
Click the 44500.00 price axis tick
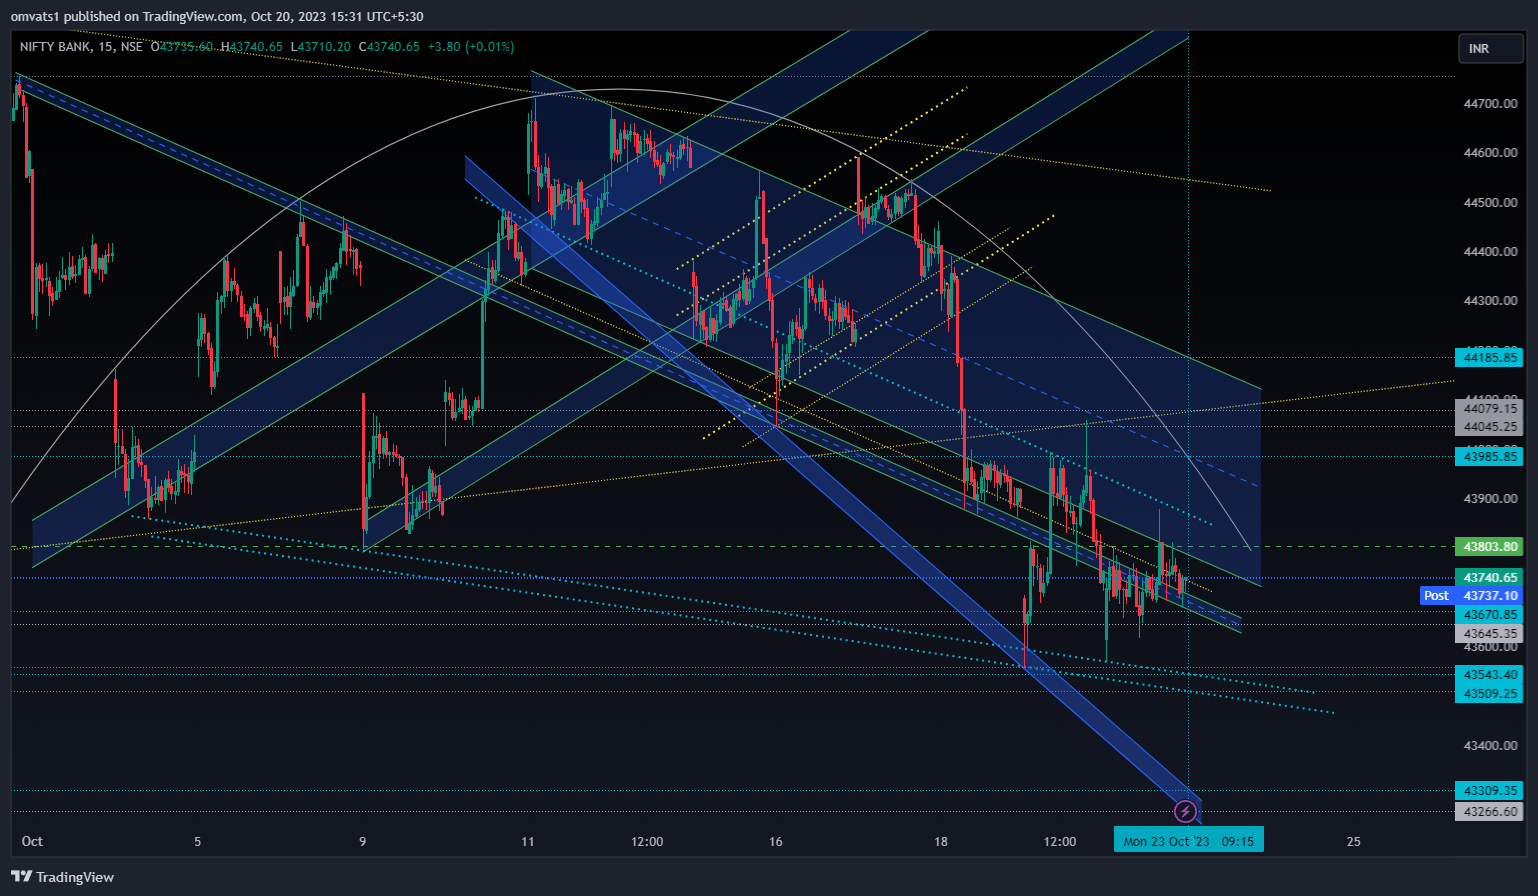point(1490,202)
